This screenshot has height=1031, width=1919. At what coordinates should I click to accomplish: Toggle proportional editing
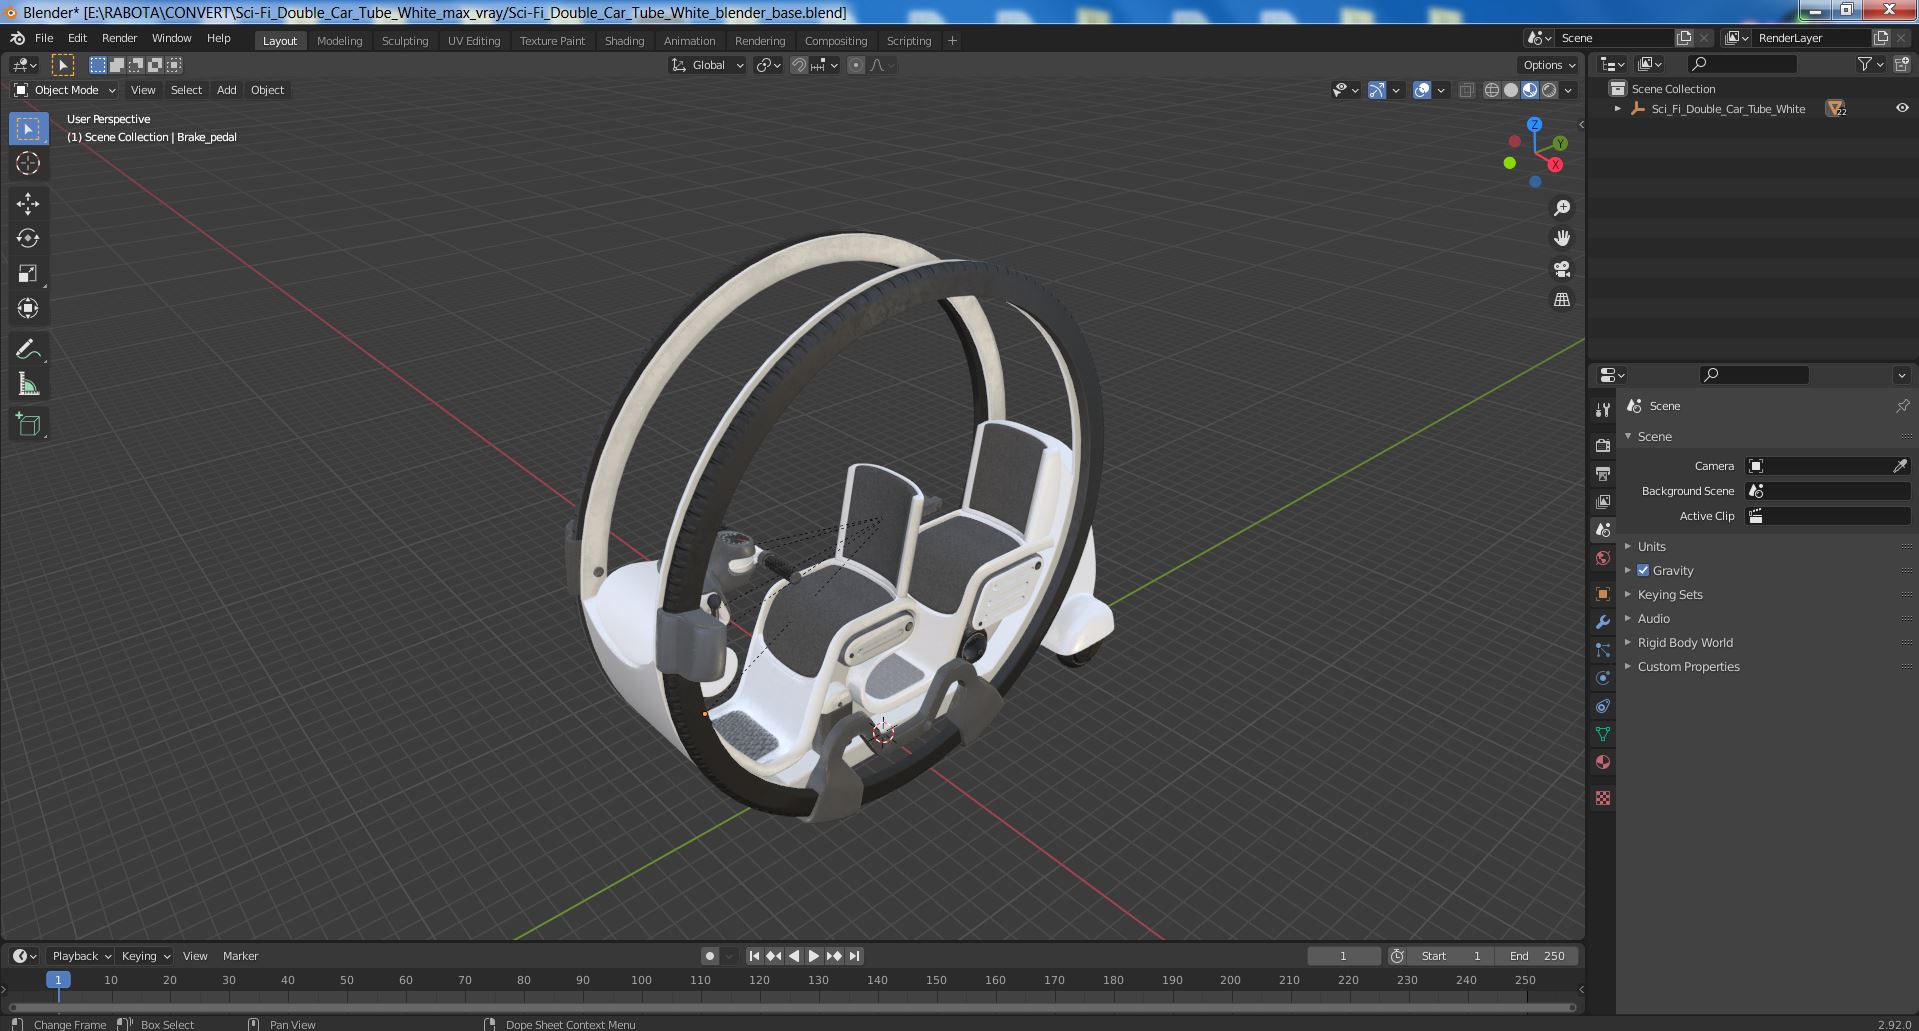[x=855, y=65]
